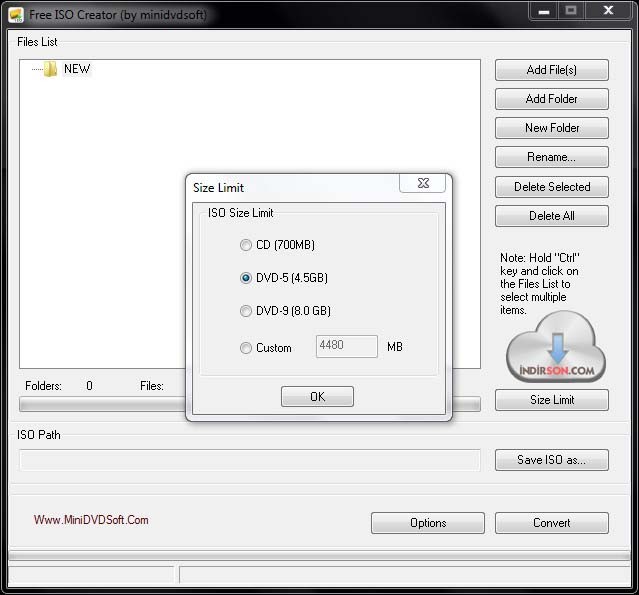Click the Rename... button
Viewport: 639px width, 595px height.
pos(552,157)
